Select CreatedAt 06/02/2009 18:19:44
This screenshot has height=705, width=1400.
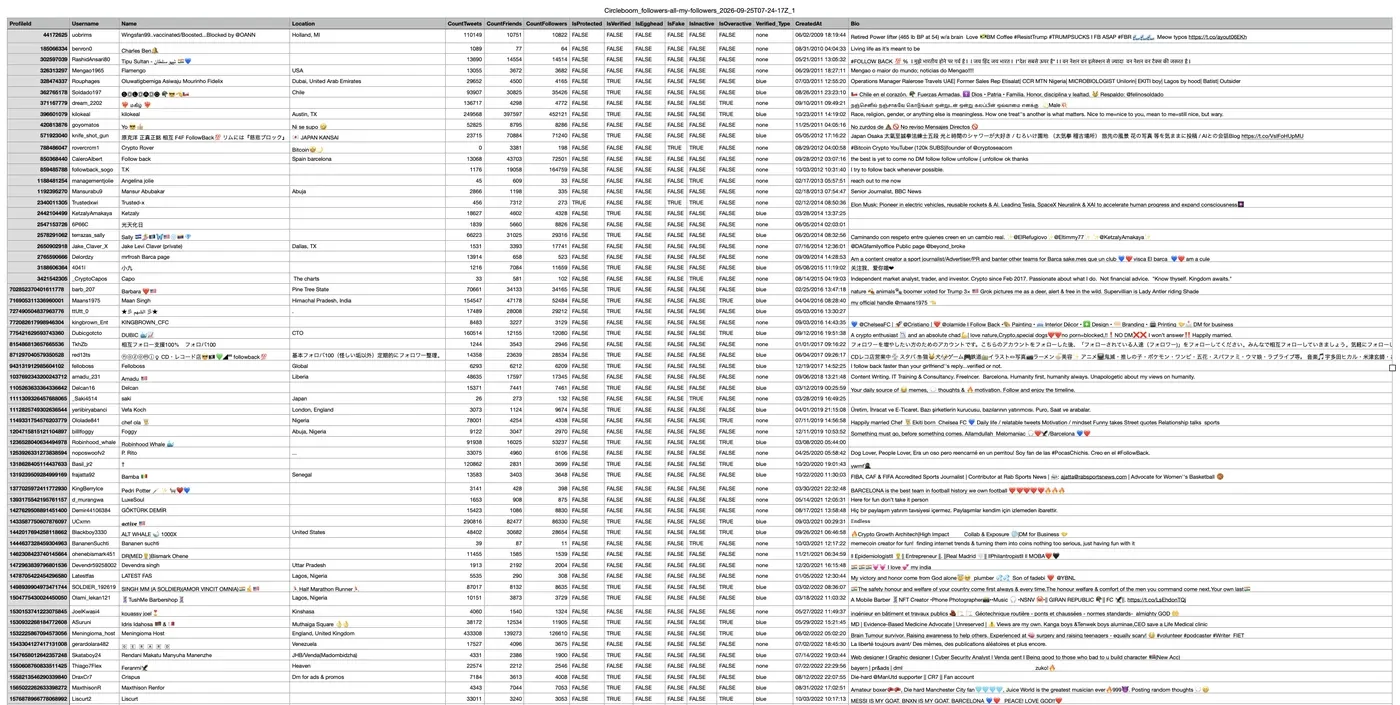pos(820,36)
